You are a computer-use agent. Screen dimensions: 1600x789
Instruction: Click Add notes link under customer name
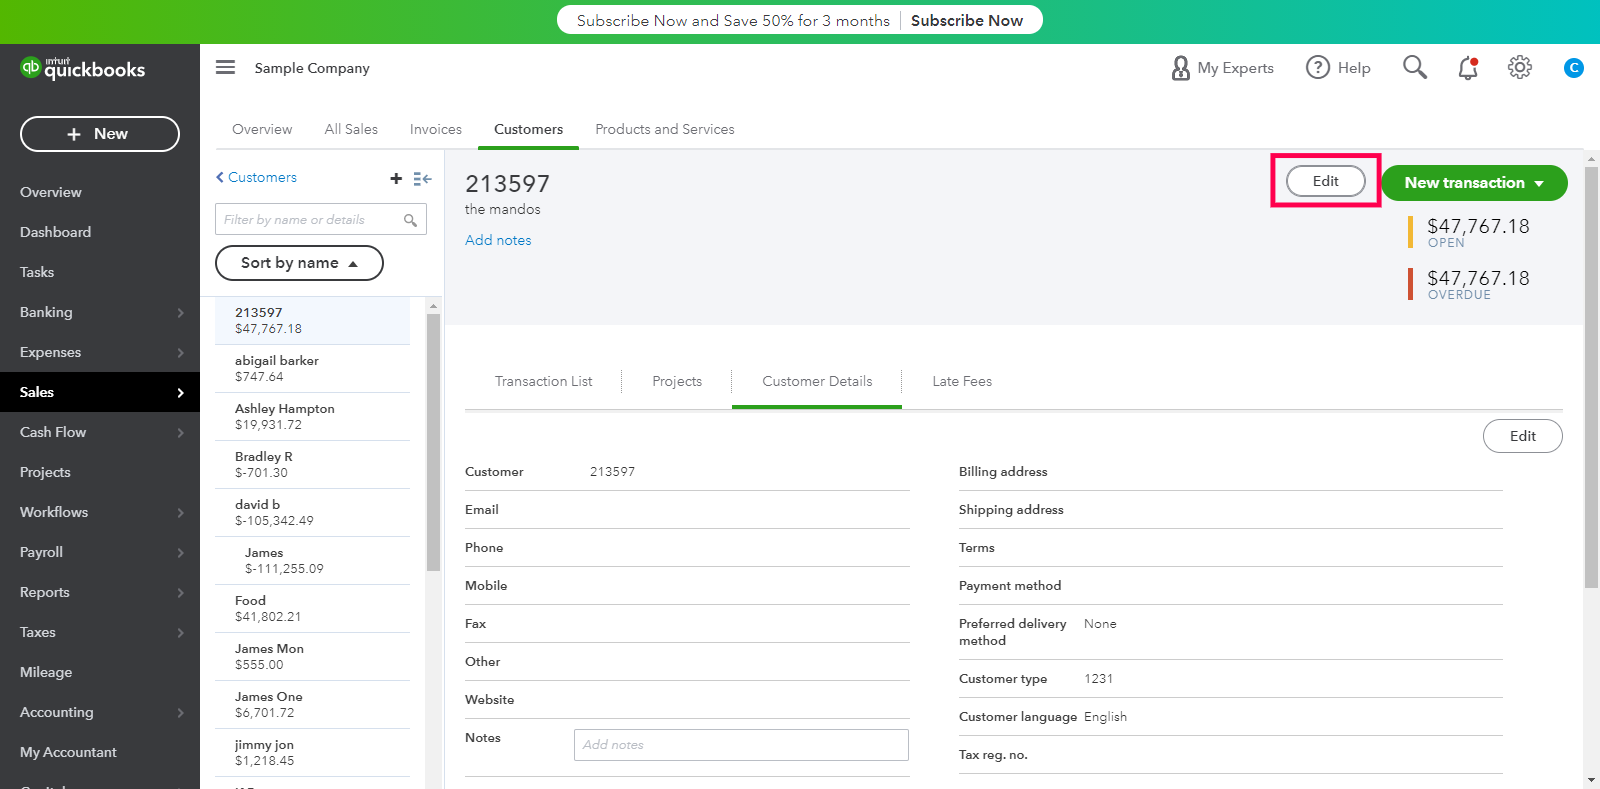(x=498, y=240)
